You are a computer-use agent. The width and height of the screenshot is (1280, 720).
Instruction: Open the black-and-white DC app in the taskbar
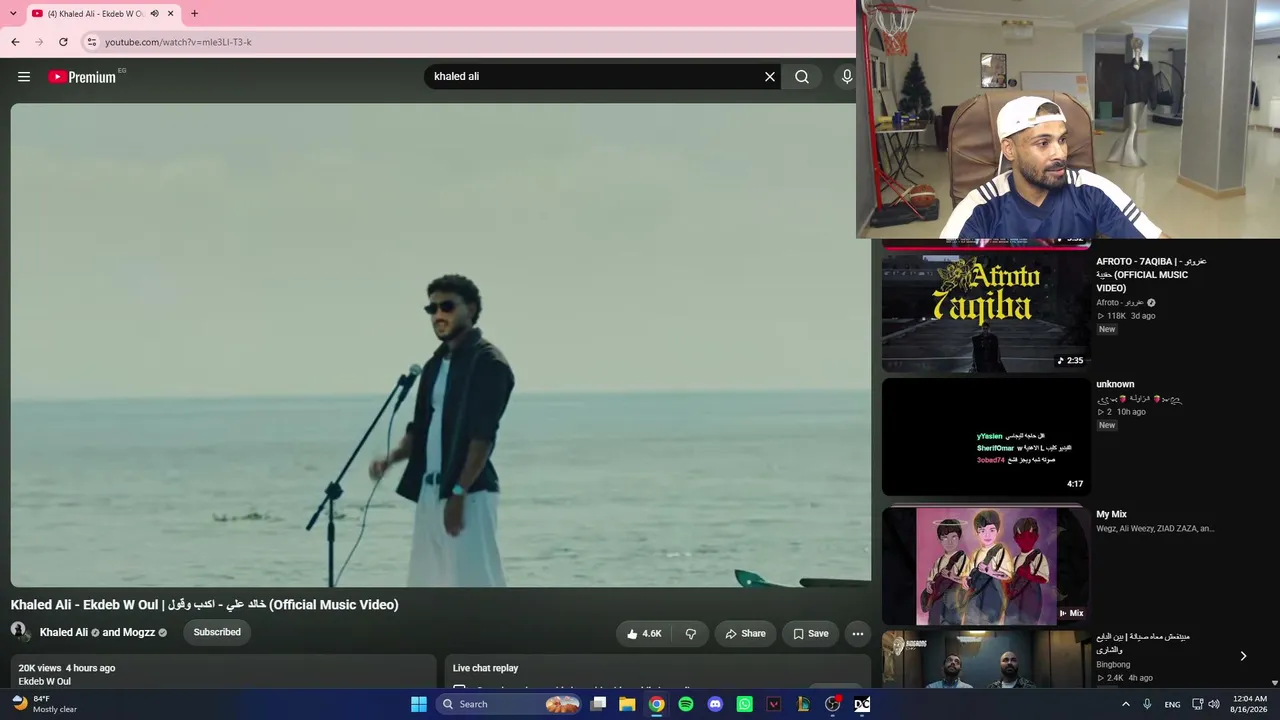coord(862,704)
